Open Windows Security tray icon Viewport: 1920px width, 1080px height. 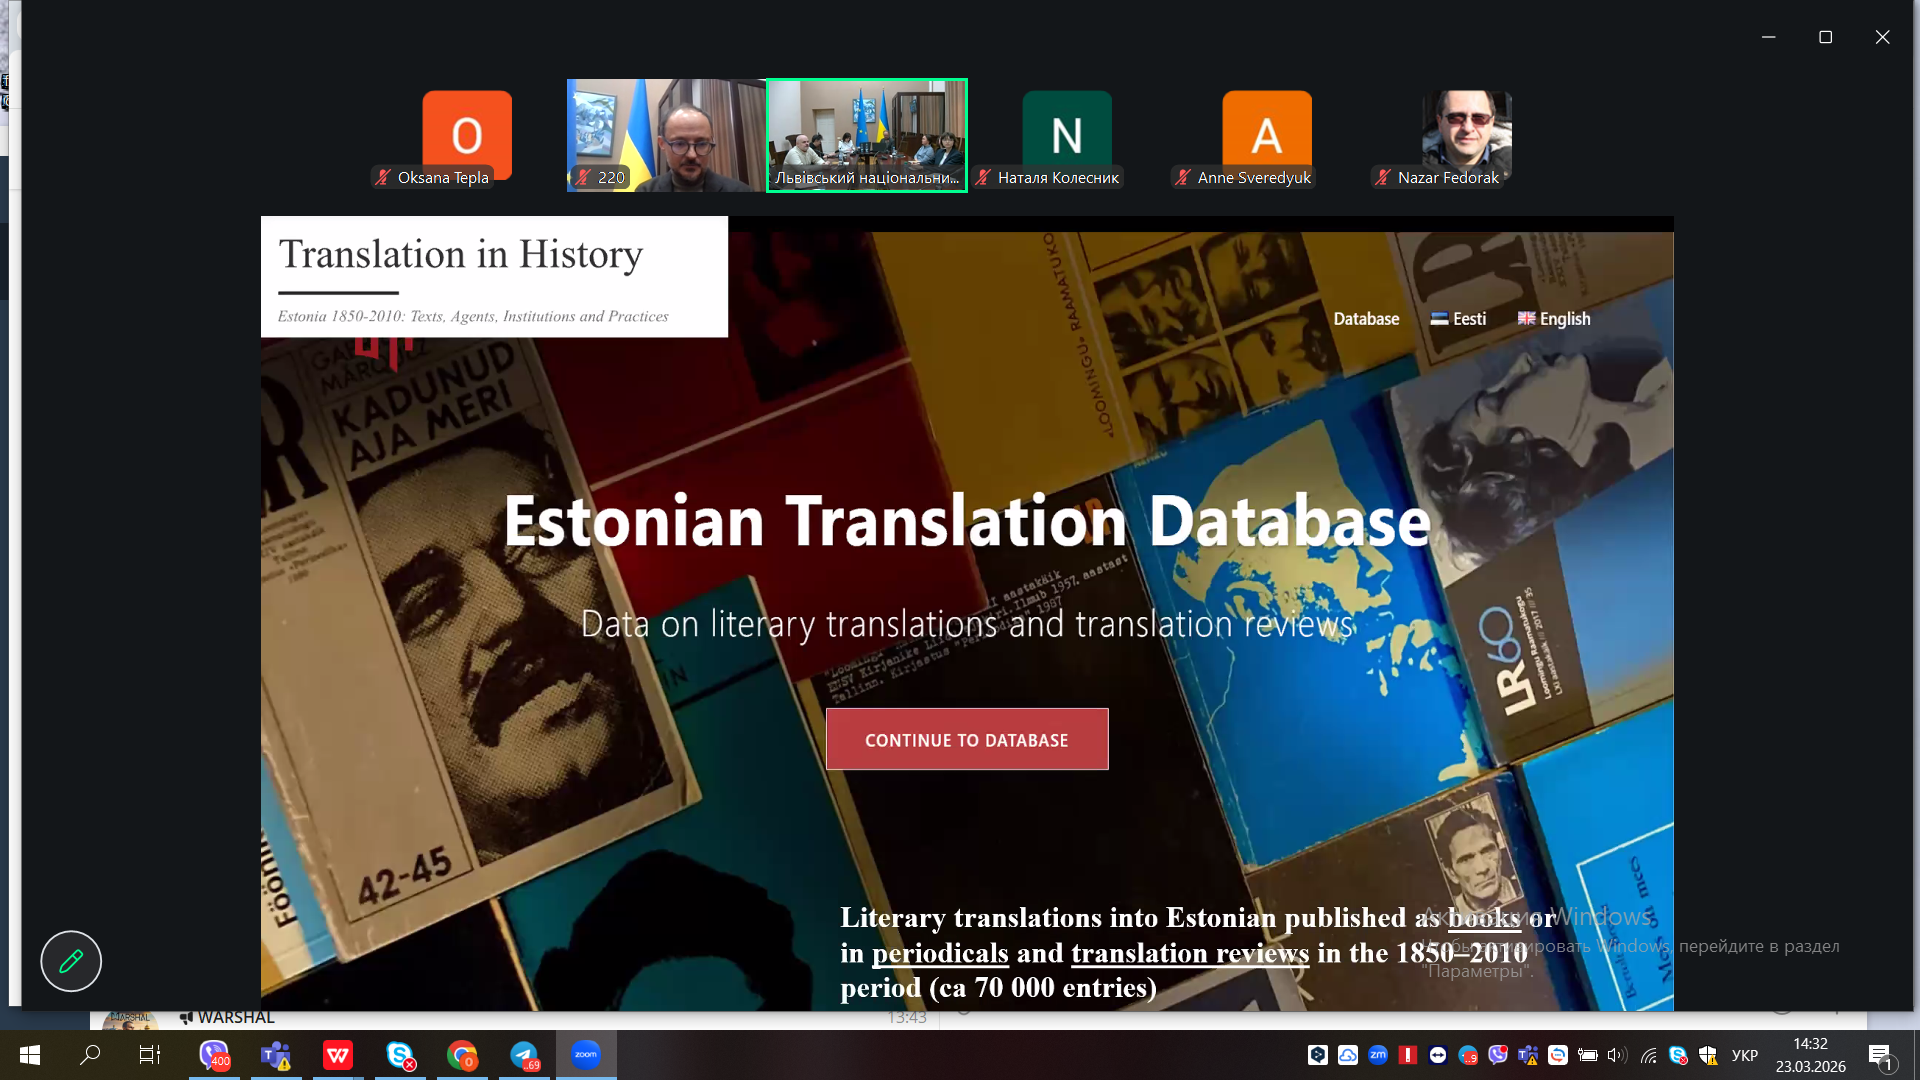[x=1708, y=1055]
